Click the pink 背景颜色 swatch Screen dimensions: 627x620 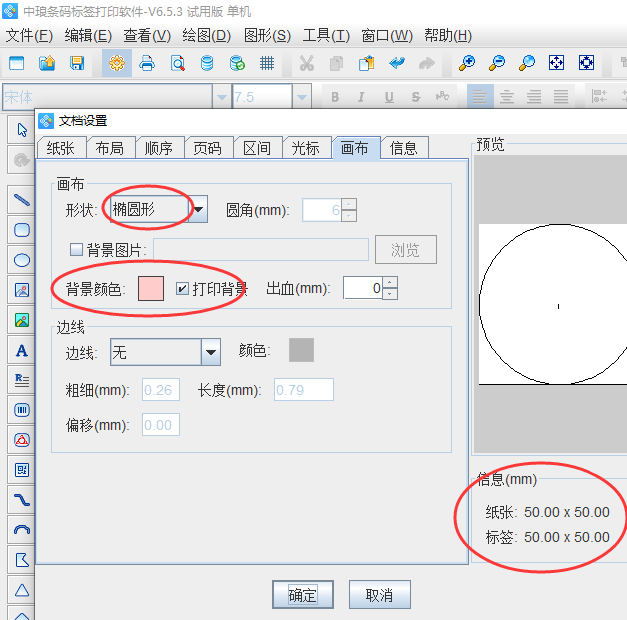tap(151, 289)
